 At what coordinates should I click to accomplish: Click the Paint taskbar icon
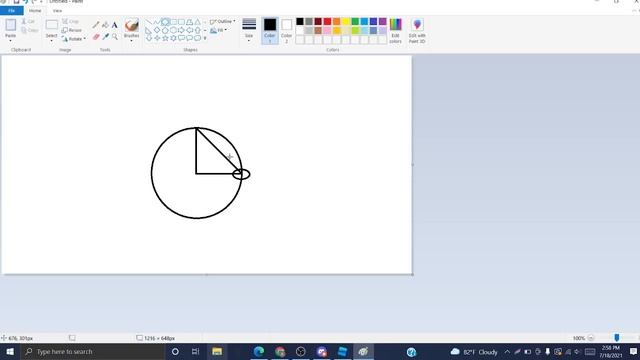363,351
